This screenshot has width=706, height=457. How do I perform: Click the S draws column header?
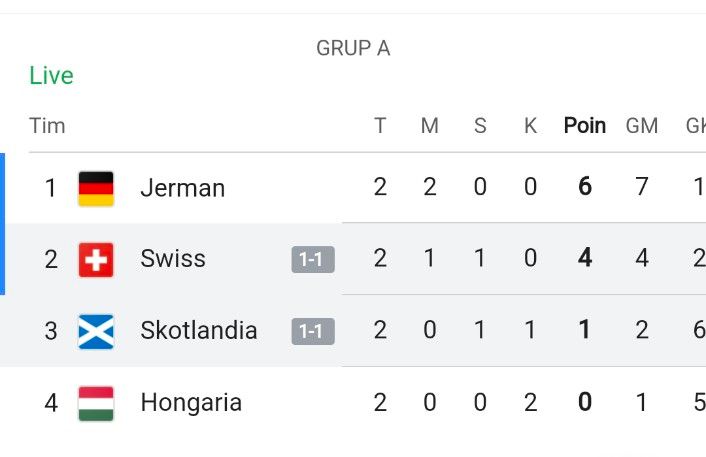click(x=480, y=126)
